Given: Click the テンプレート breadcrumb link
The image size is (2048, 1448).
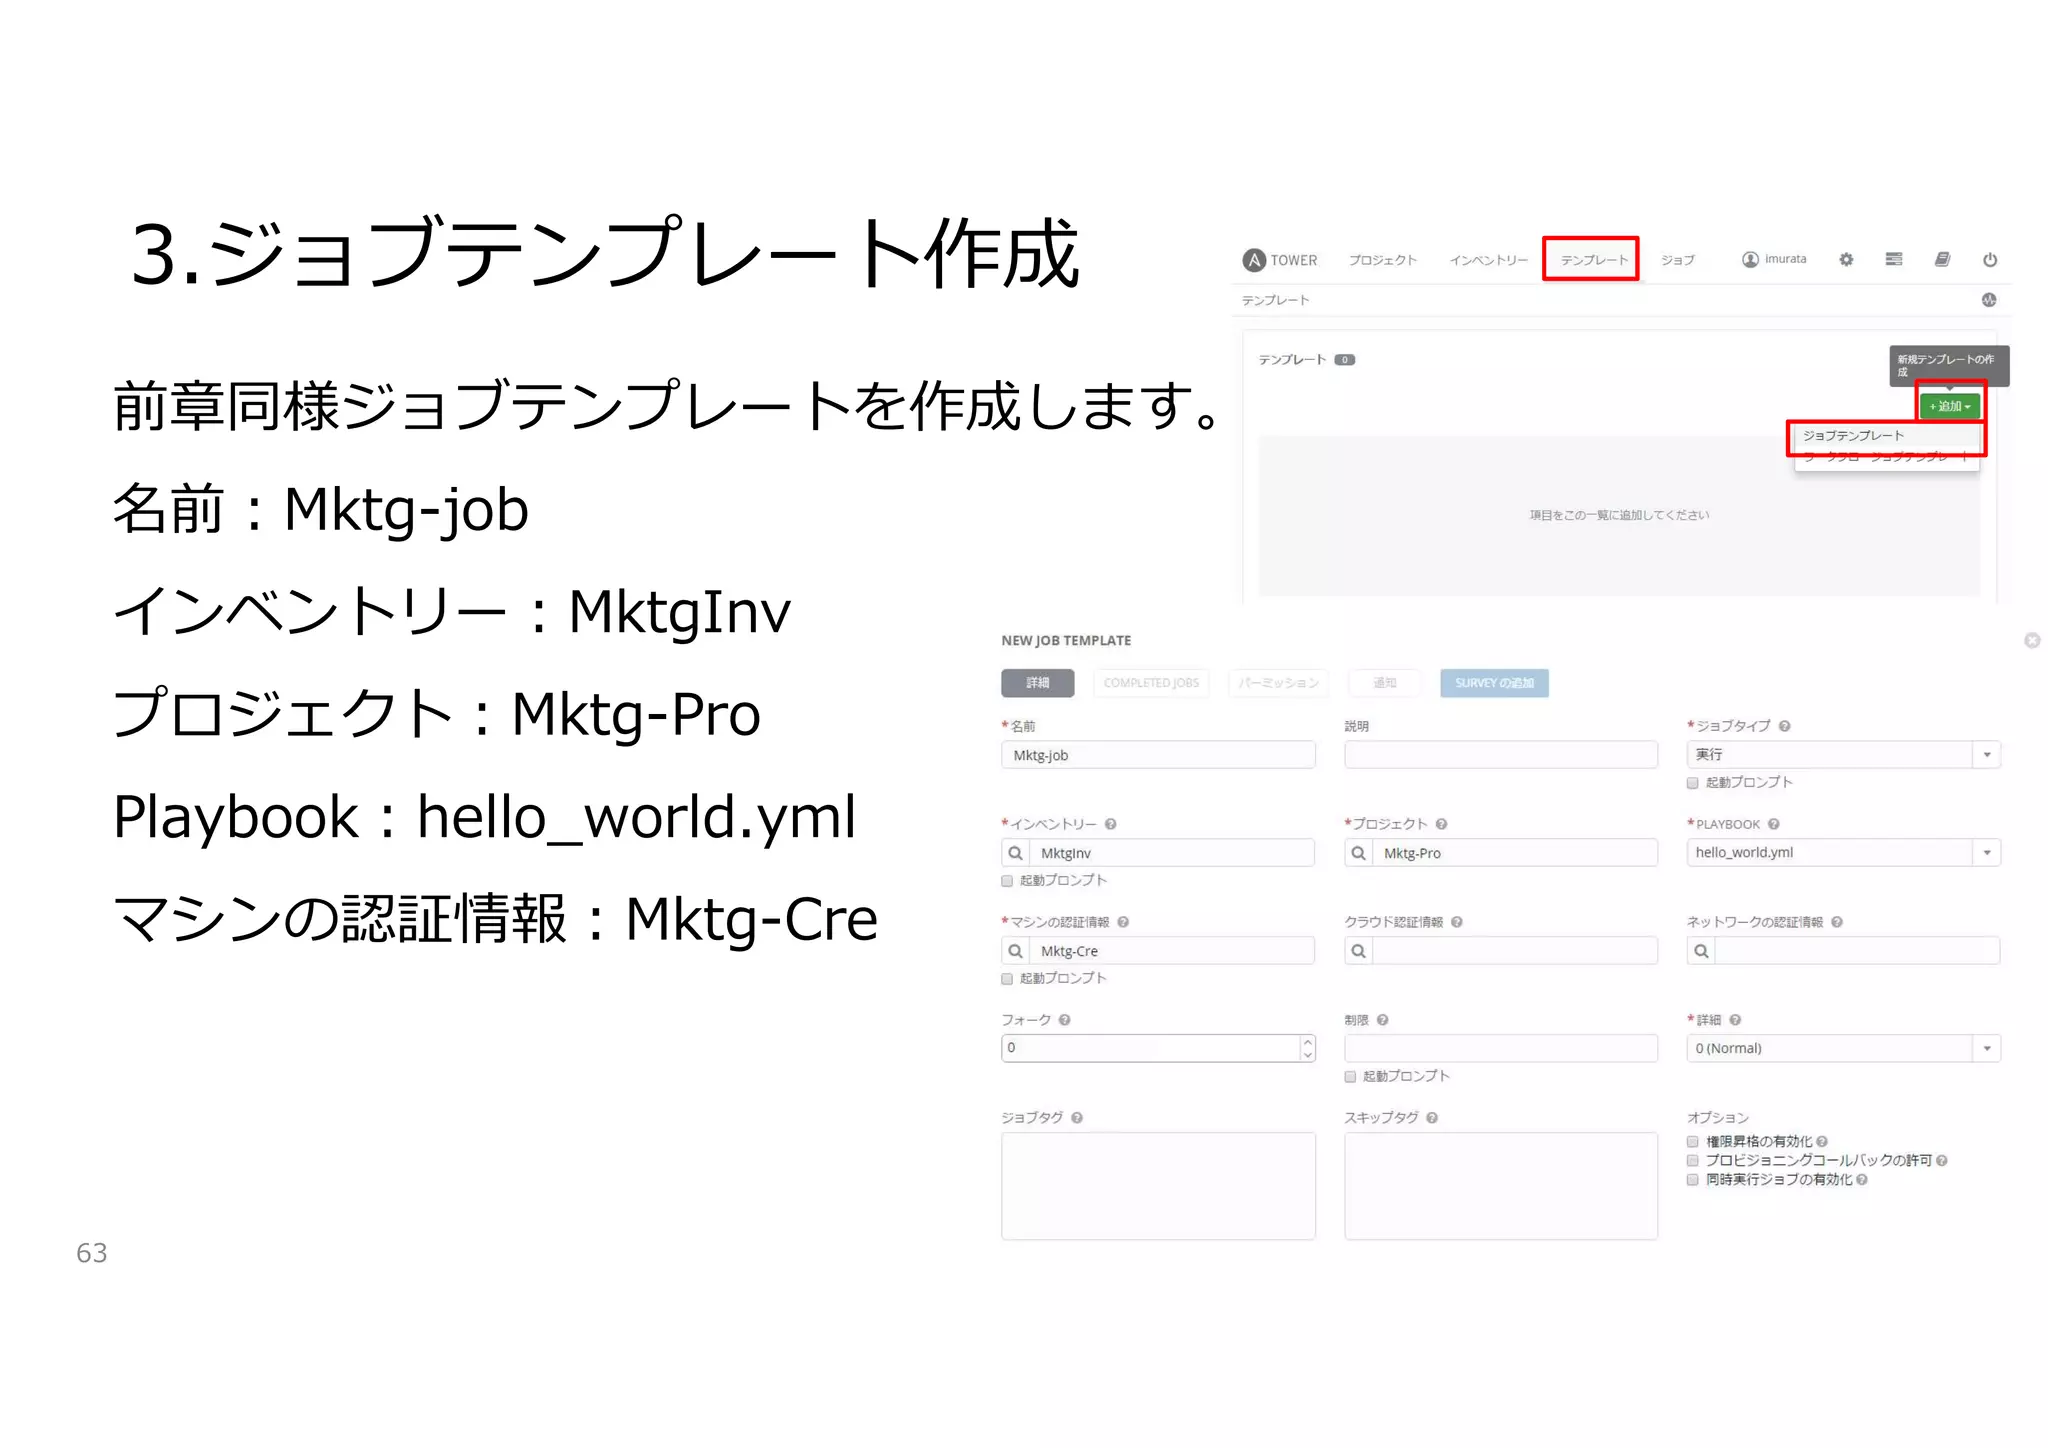Looking at the screenshot, I should coord(1275,300).
